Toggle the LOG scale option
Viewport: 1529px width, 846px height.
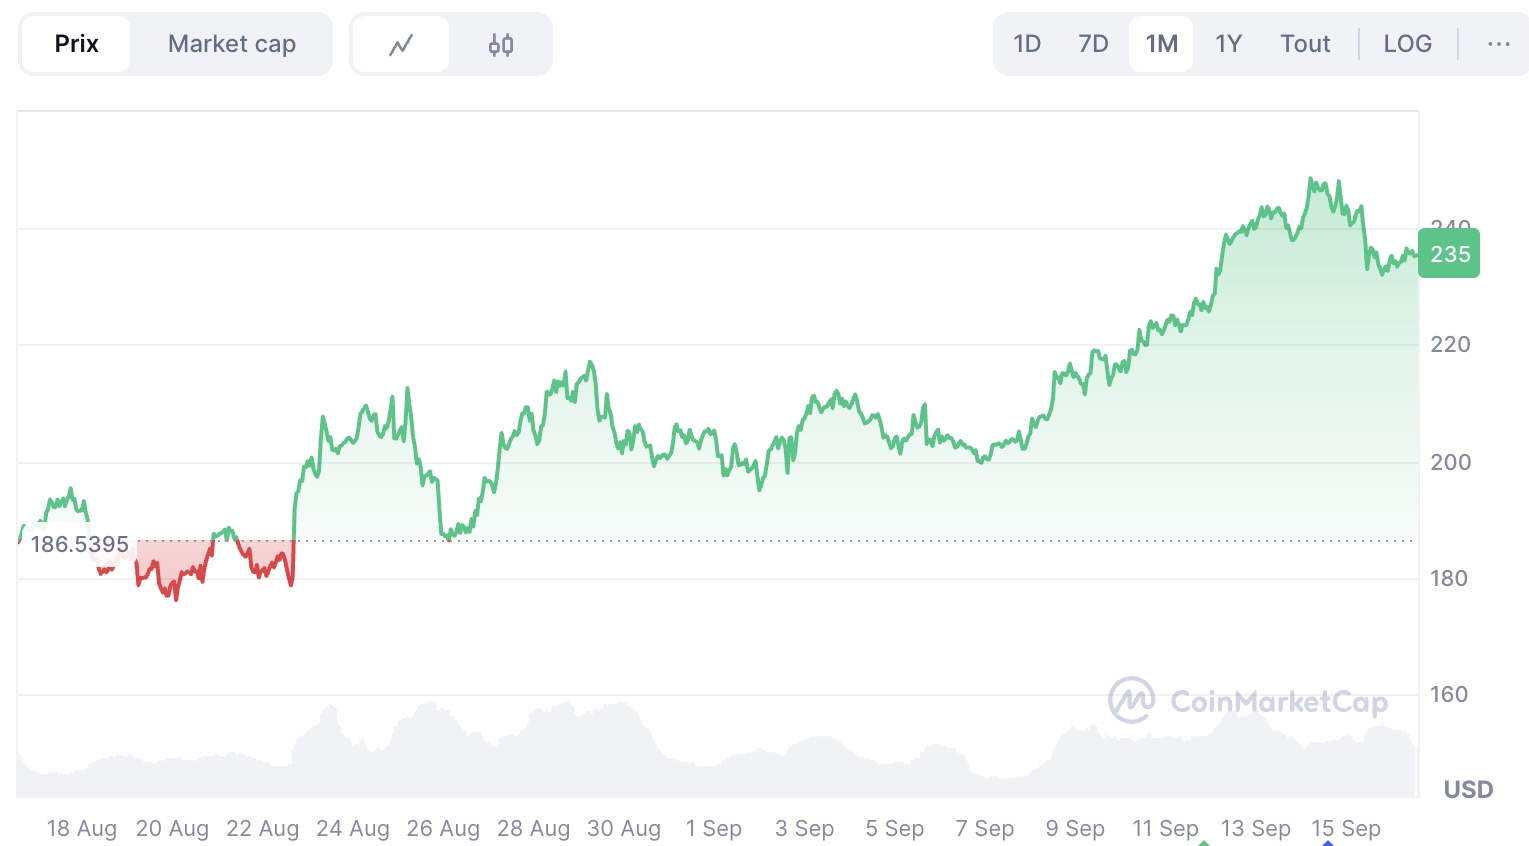(1407, 44)
